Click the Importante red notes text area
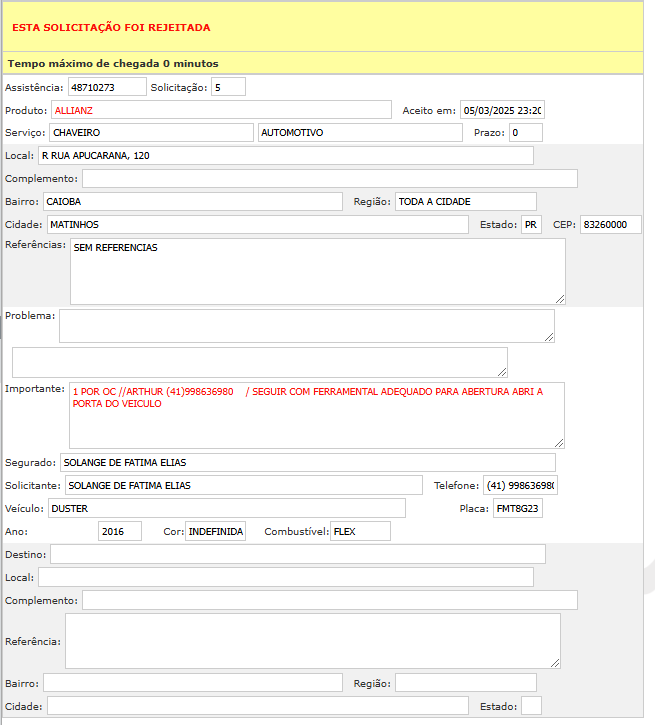Screen dimensions: 655x725 tap(316, 414)
